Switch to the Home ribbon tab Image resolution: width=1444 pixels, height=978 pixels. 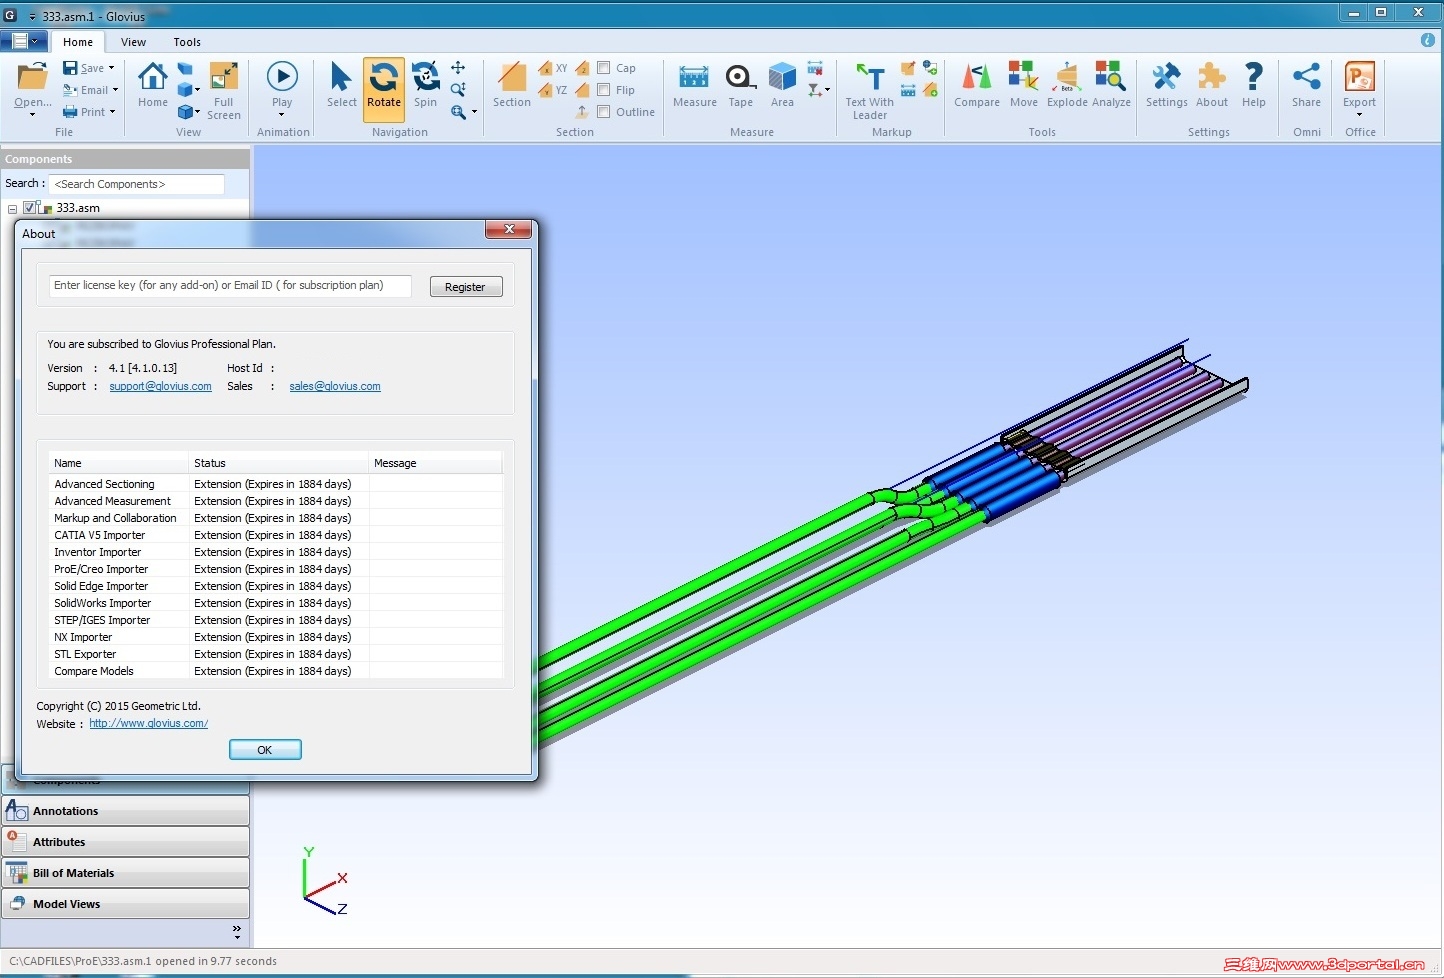pos(78,42)
